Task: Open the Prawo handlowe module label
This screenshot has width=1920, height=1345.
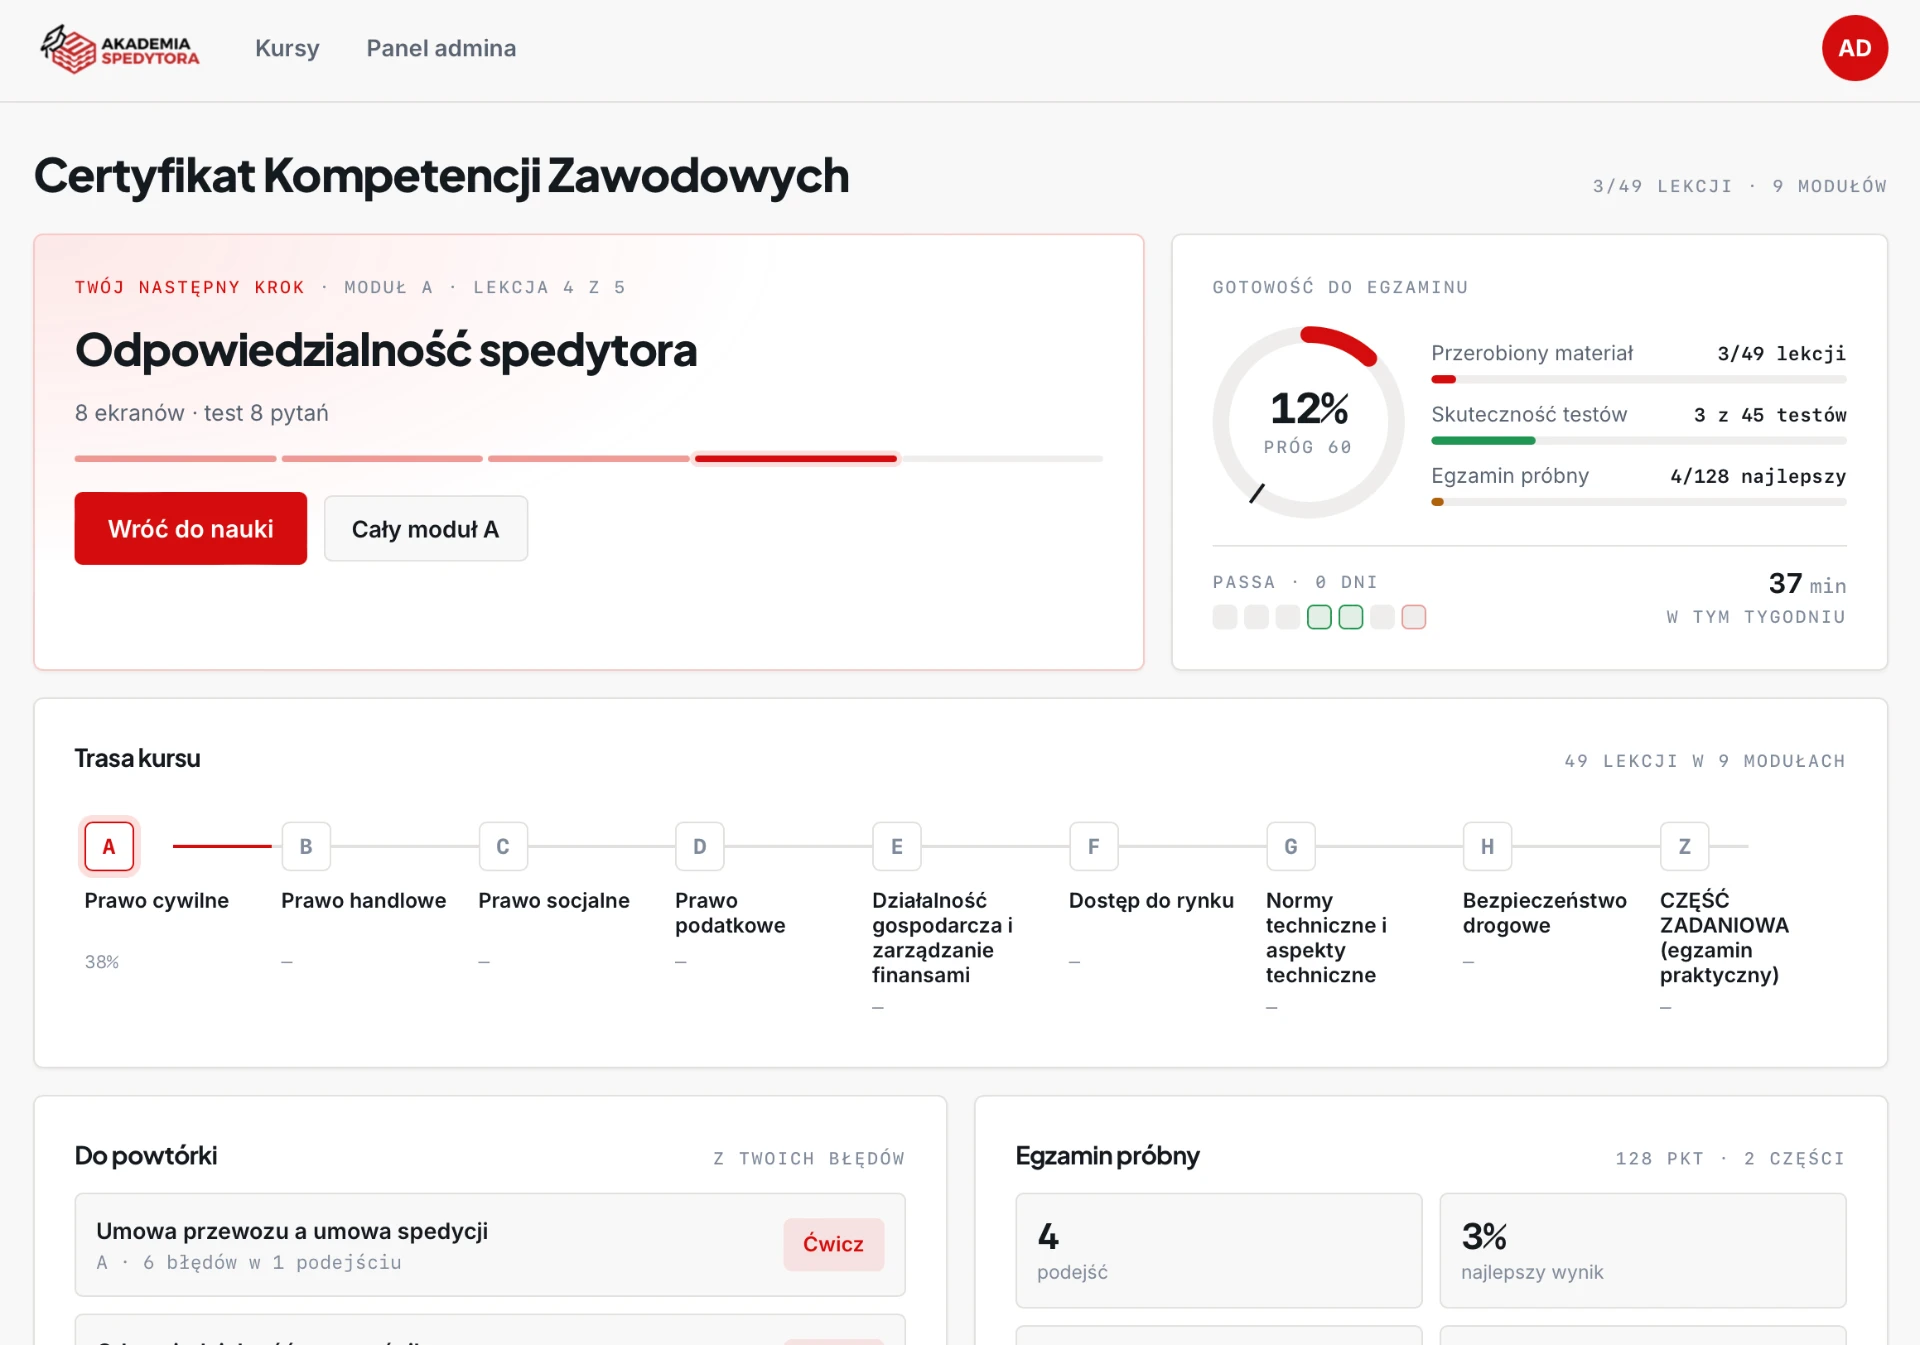Action: coord(364,901)
